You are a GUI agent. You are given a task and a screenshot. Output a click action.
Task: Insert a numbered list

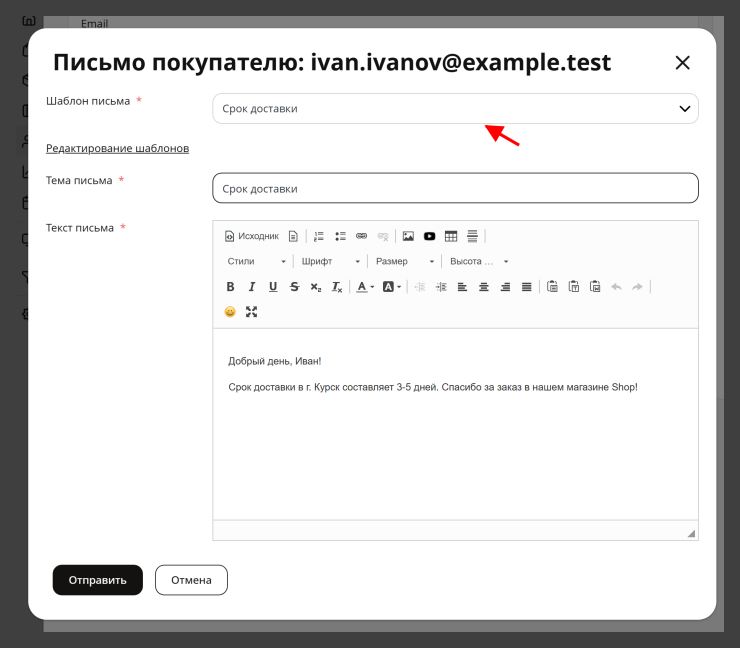319,236
